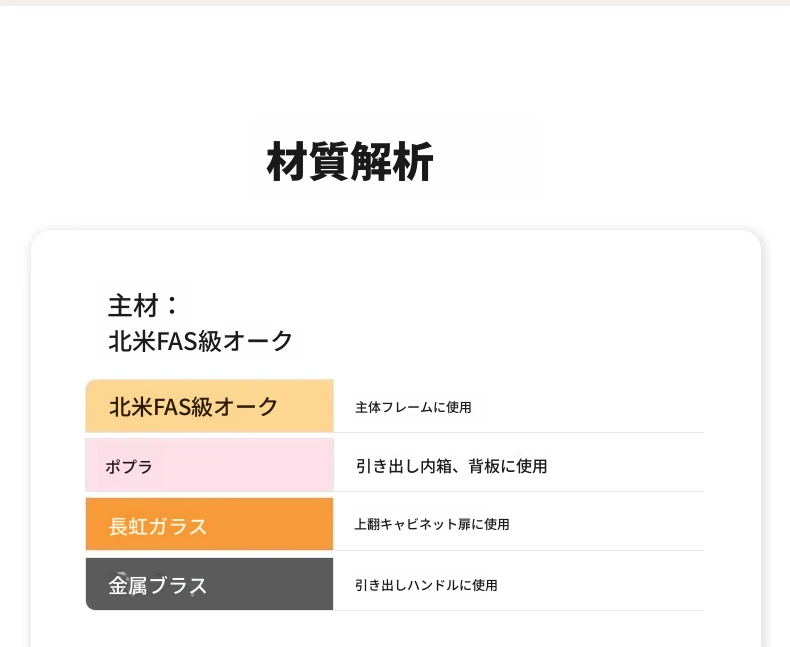Click the 北米FAS級オーク subtitle under 主材
This screenshot has height=647, width=790.
[200, 341]
